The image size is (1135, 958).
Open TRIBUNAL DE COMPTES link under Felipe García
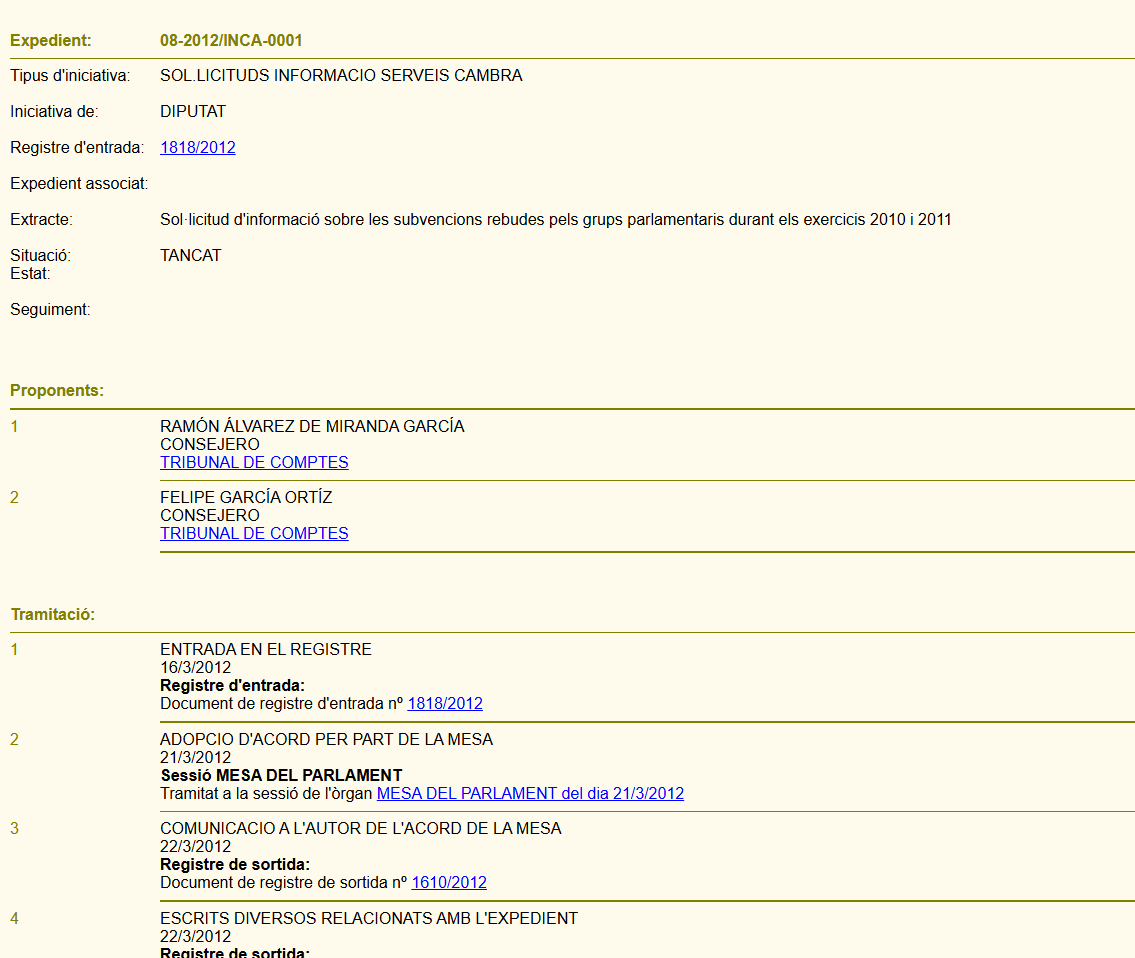(254, 534)
